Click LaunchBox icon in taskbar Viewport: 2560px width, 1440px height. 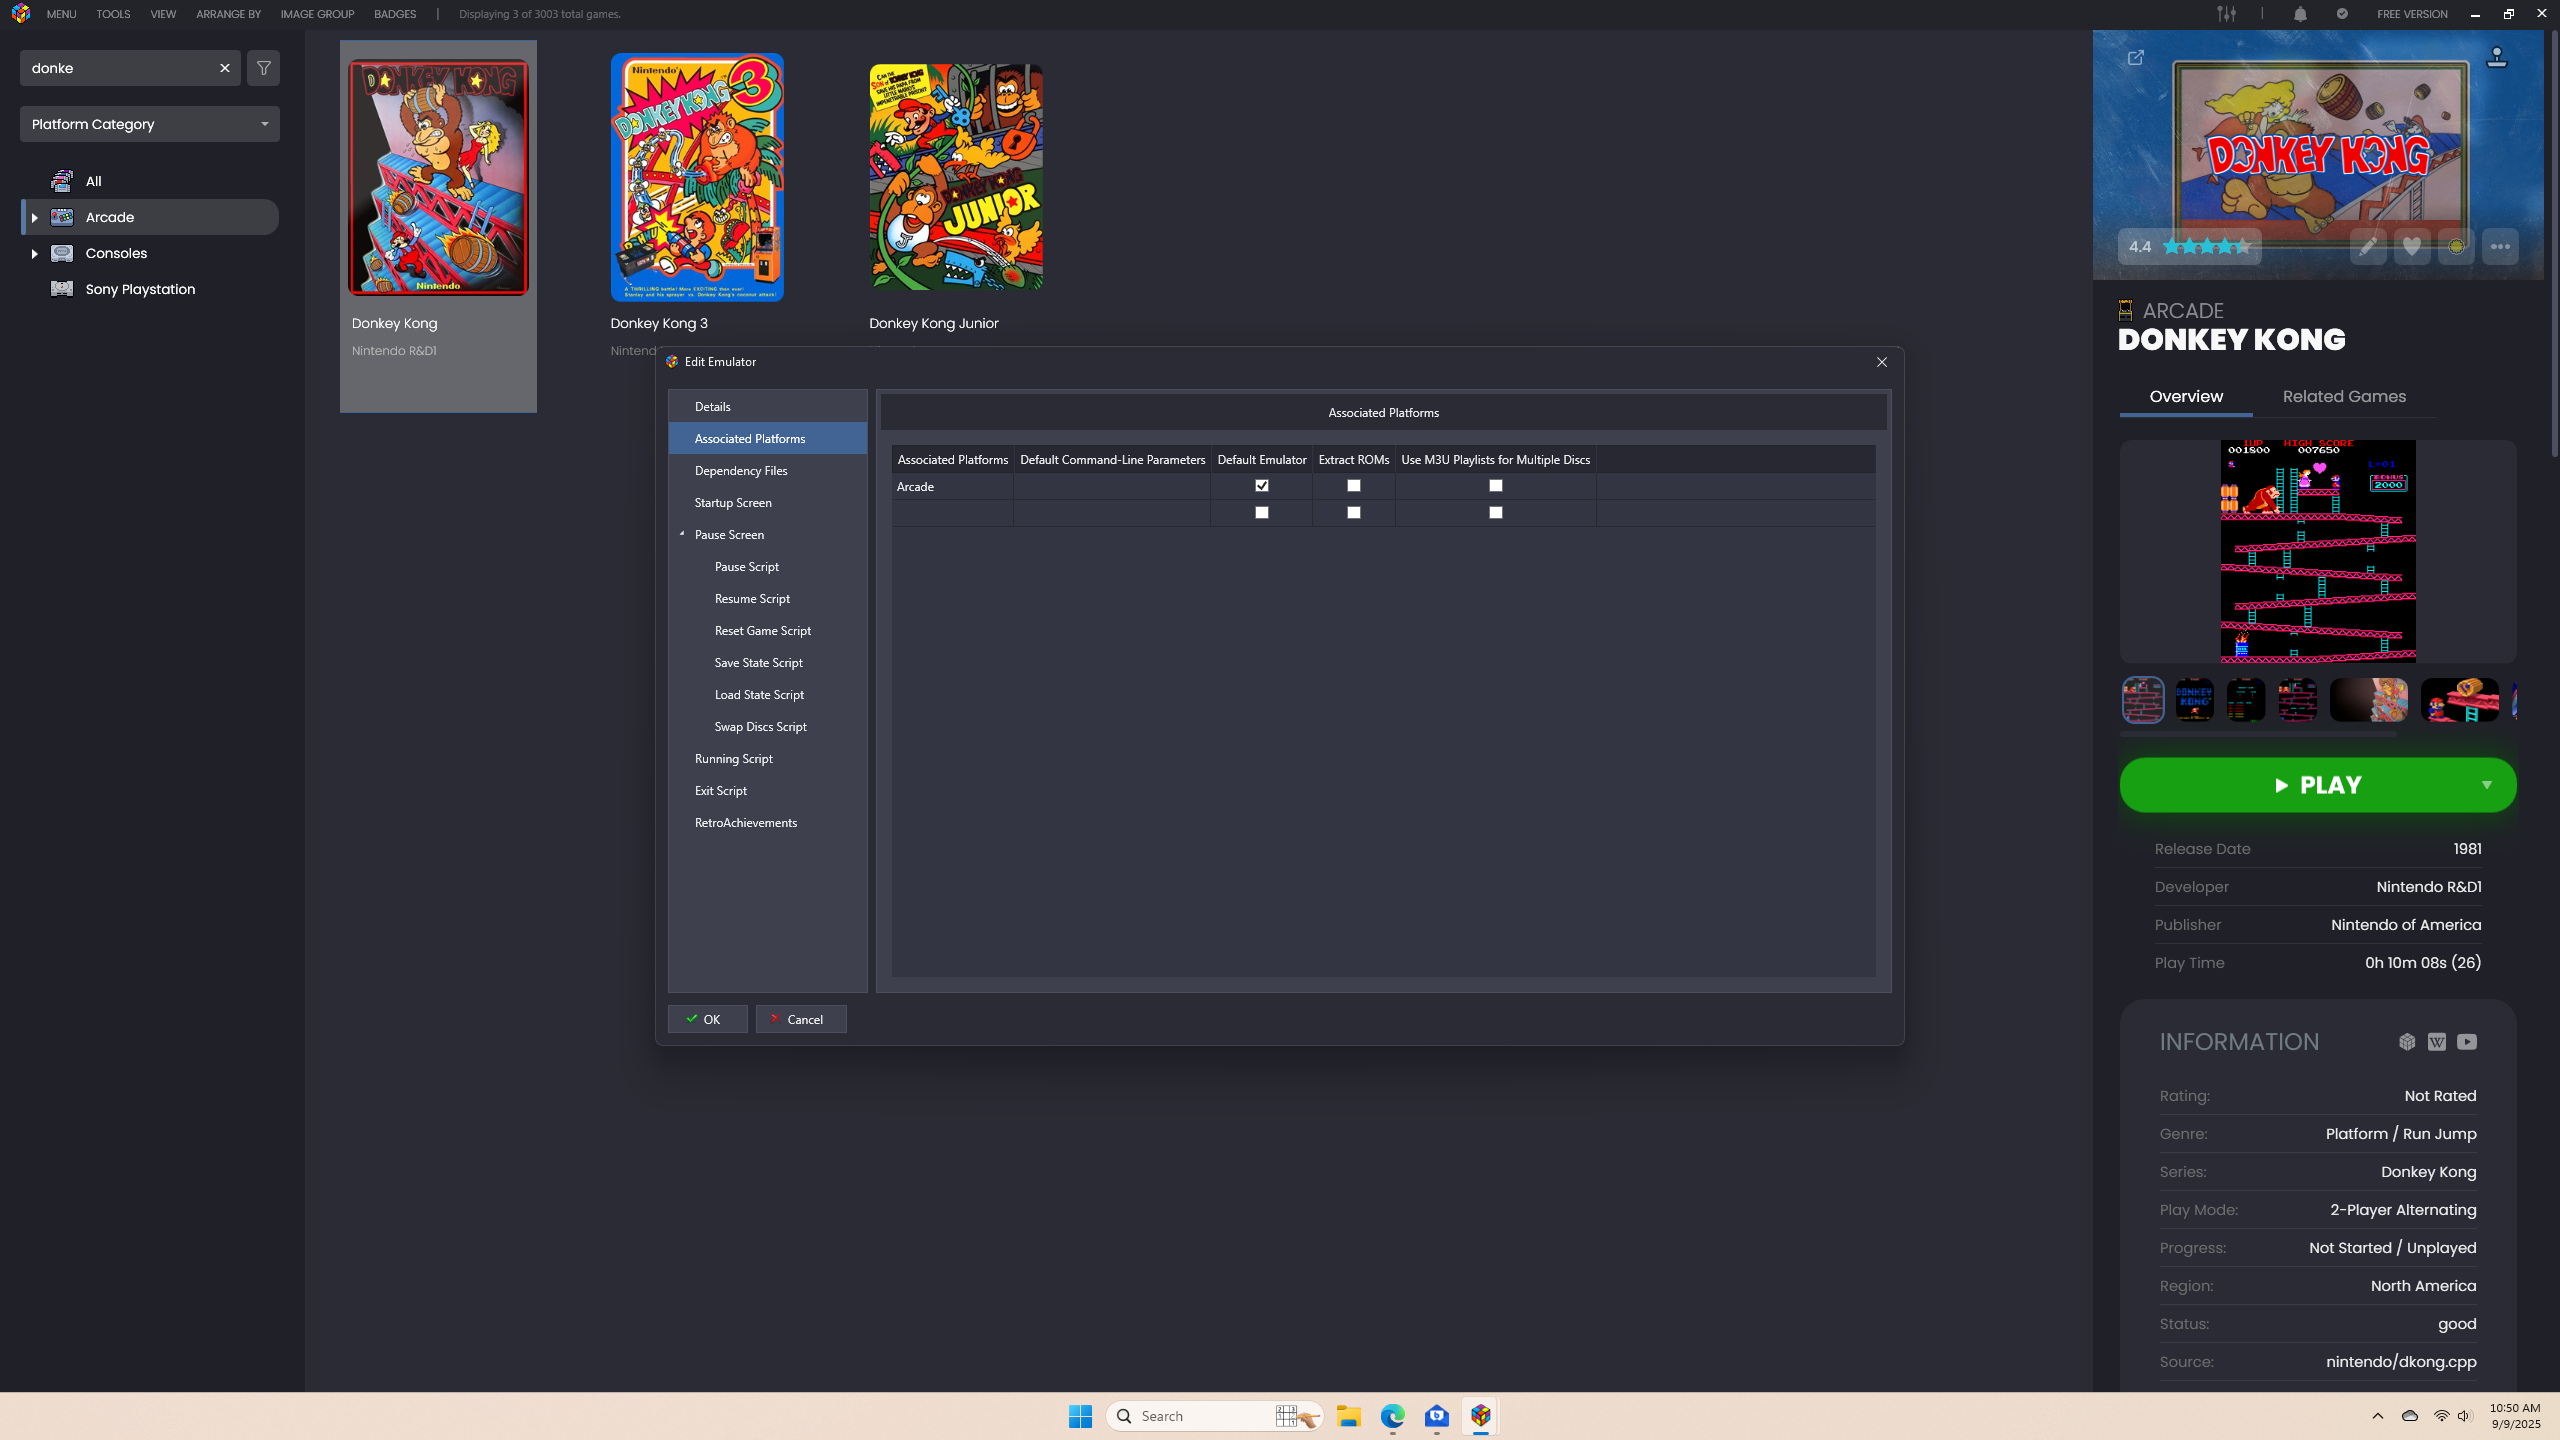tap(1481, 1416)
